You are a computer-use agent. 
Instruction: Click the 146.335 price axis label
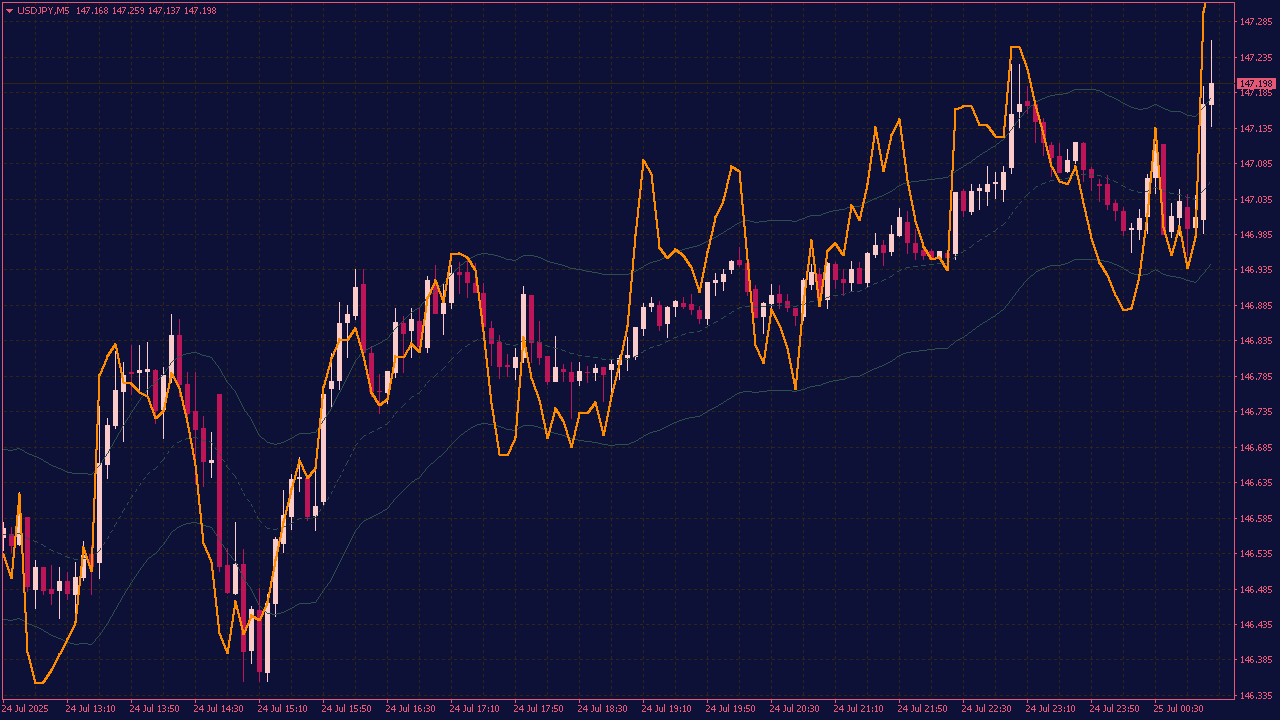pos(1255,696)
